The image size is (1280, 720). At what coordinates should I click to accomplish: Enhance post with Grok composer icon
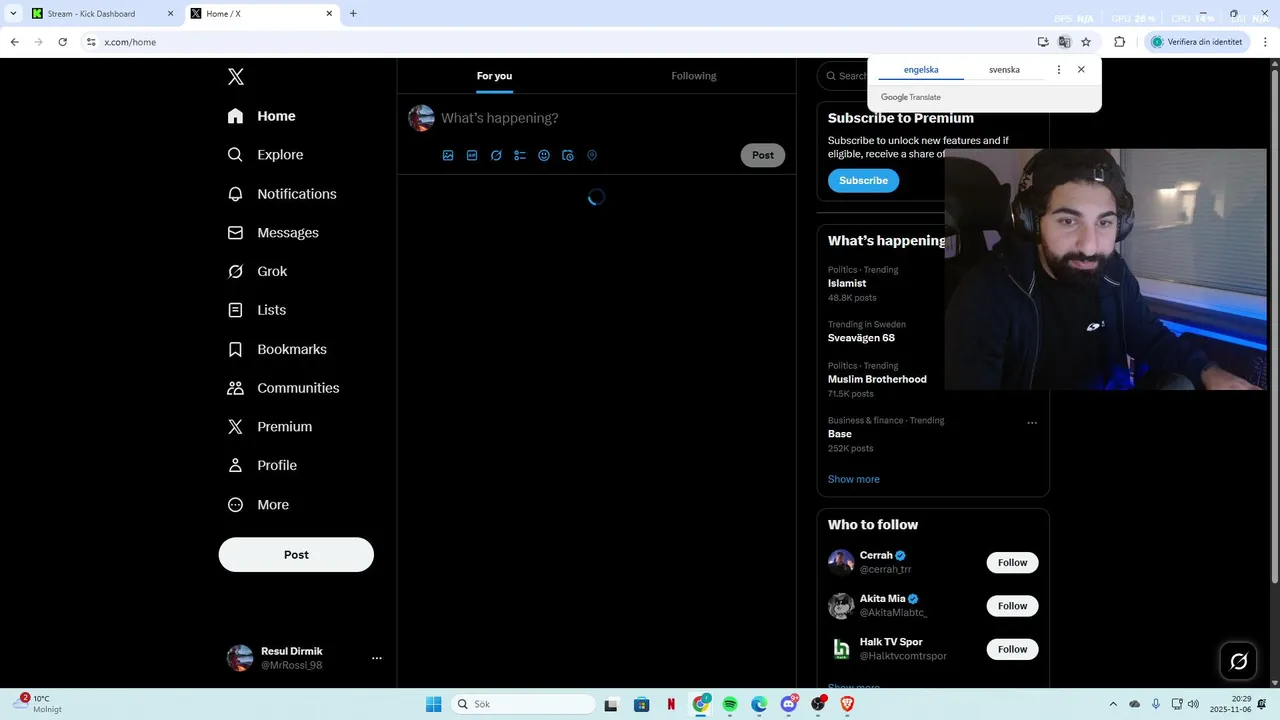pos(496,155)
